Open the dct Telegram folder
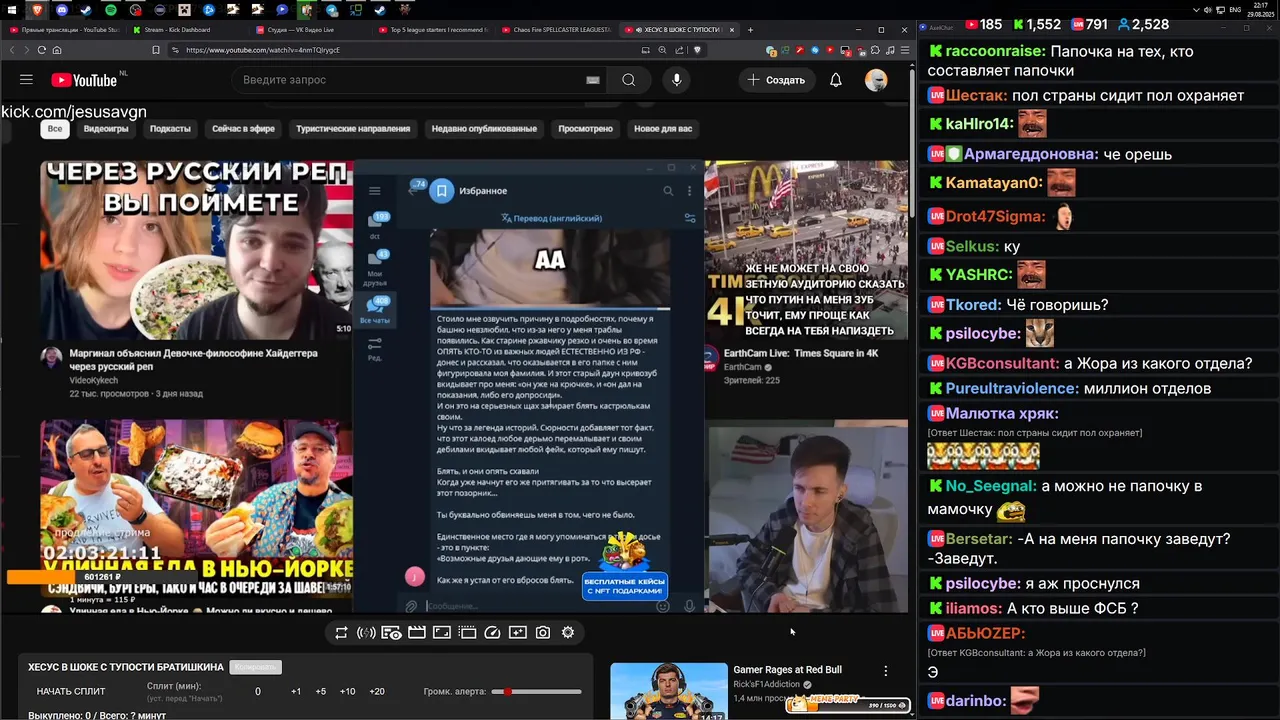 click(x=377, y=225)
